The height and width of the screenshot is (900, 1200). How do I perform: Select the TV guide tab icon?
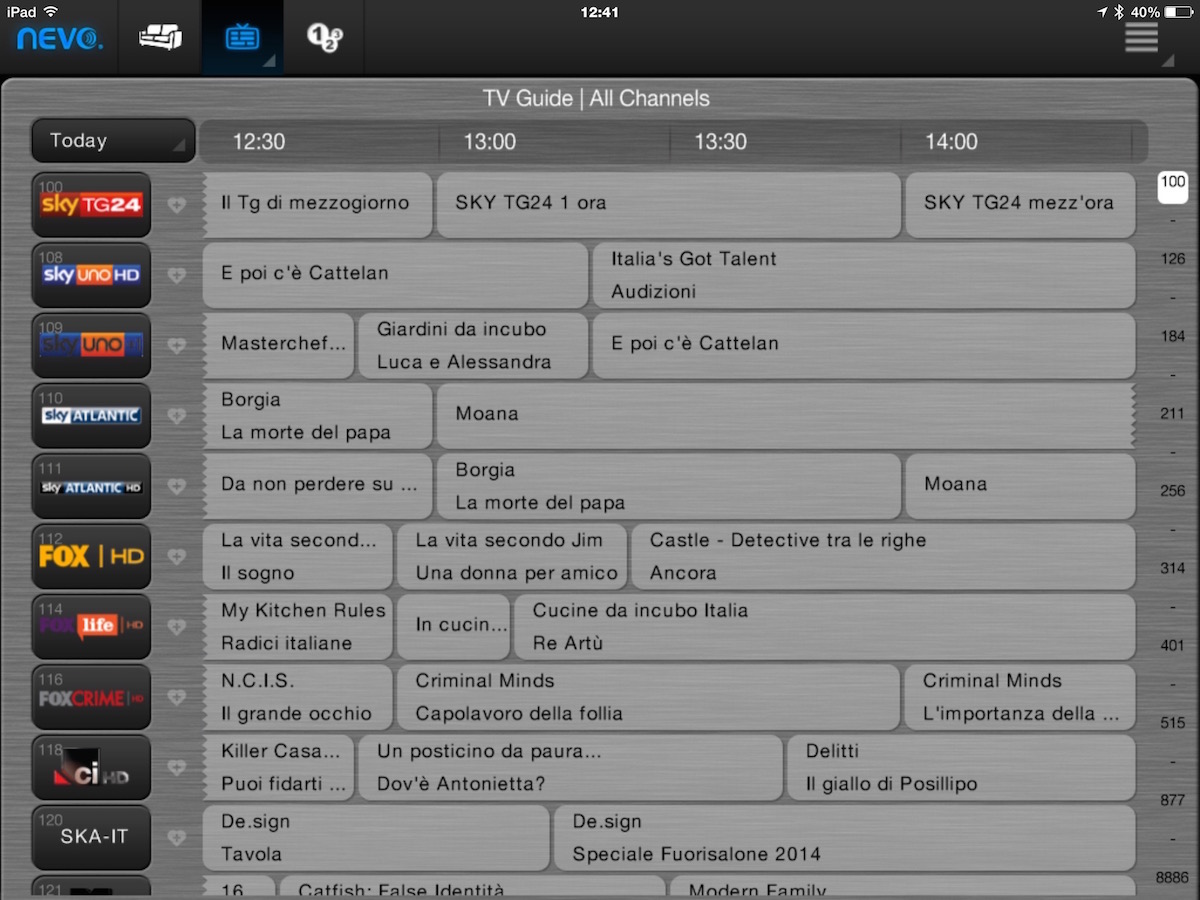coord(242,38)
